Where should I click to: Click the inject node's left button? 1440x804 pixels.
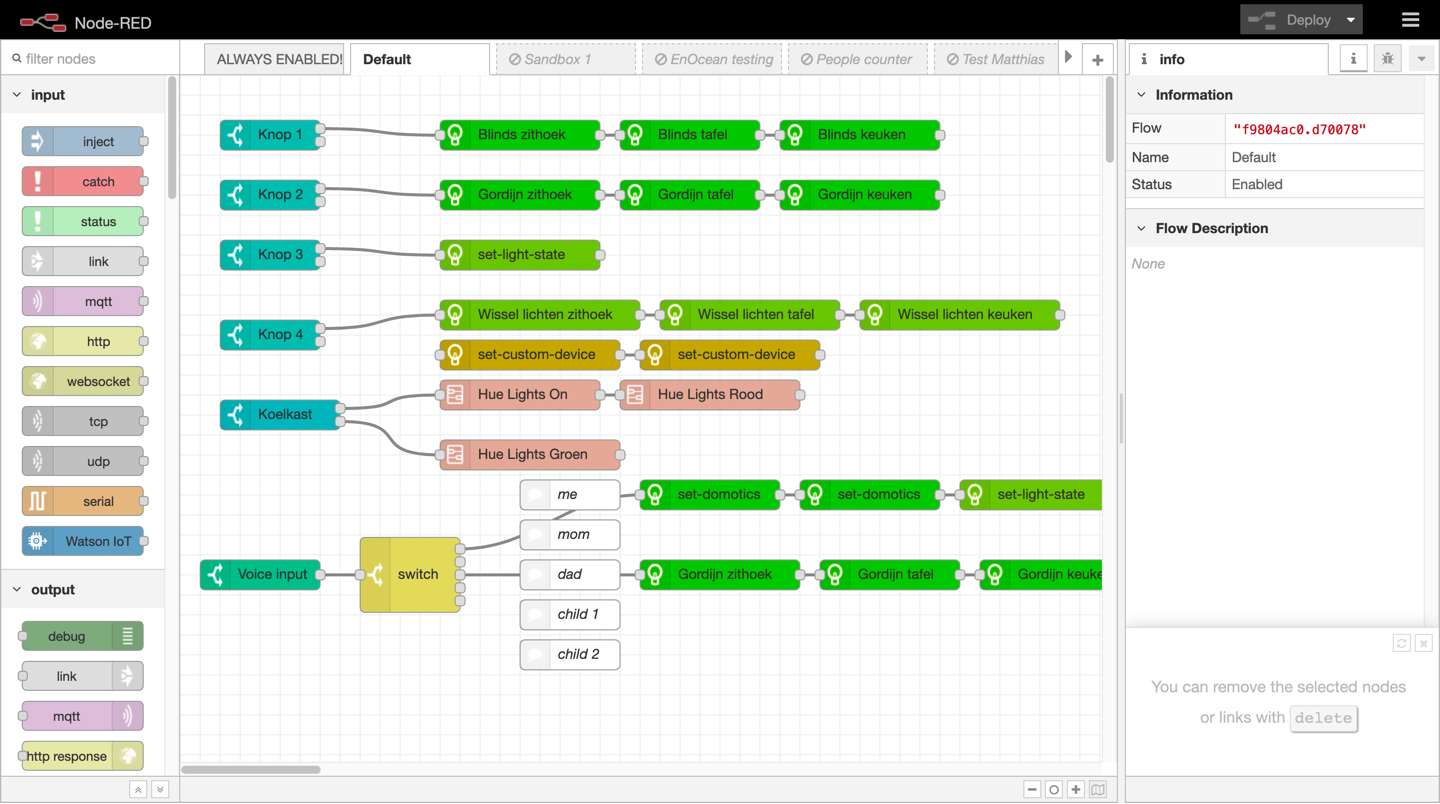click(x=37, y=141)
